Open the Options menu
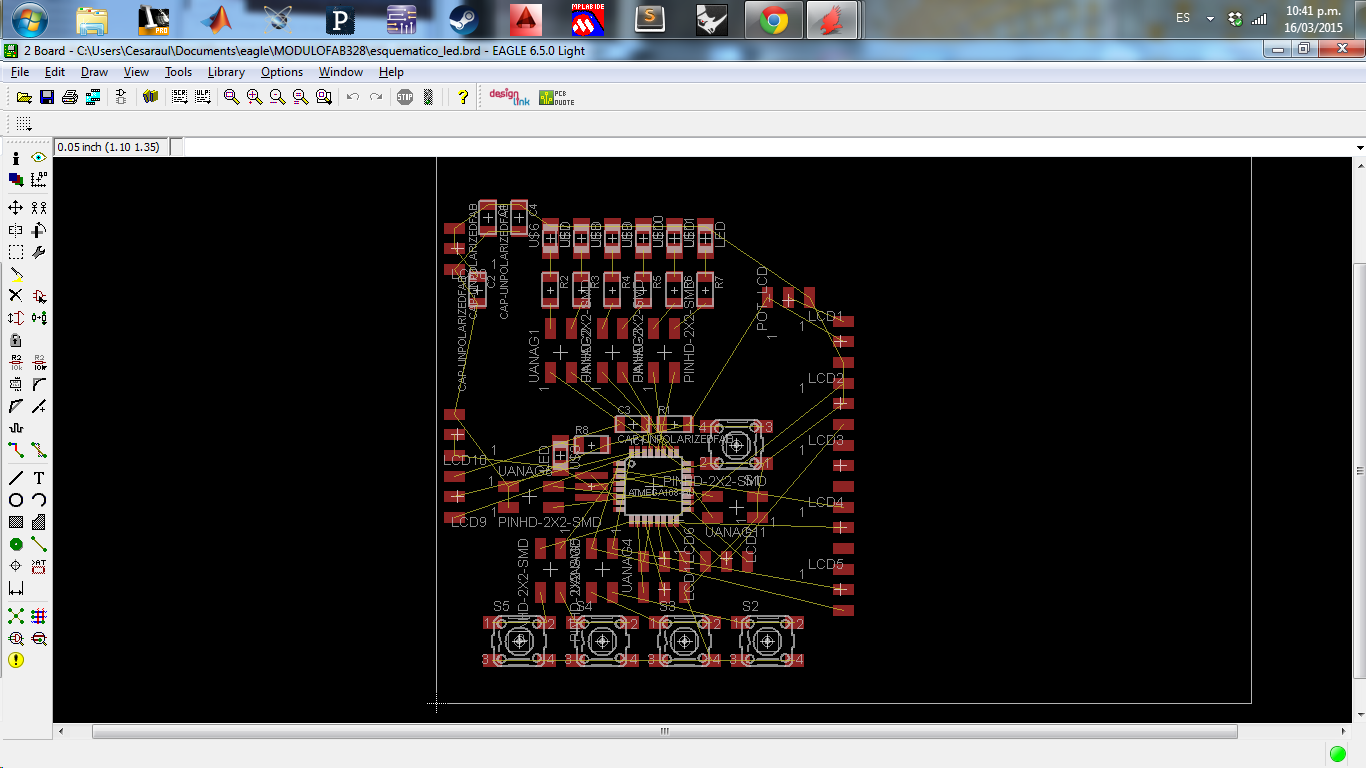Screen dimensions: 1366x768 [282, 72]
